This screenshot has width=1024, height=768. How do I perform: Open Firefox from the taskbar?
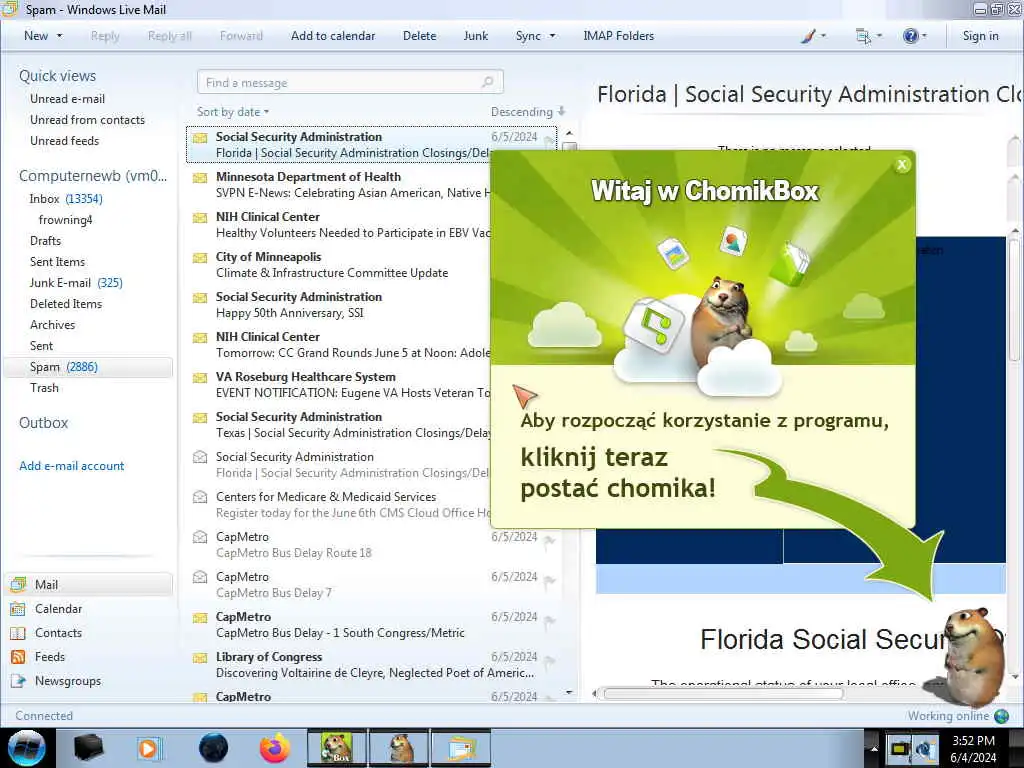pos(275,748)
